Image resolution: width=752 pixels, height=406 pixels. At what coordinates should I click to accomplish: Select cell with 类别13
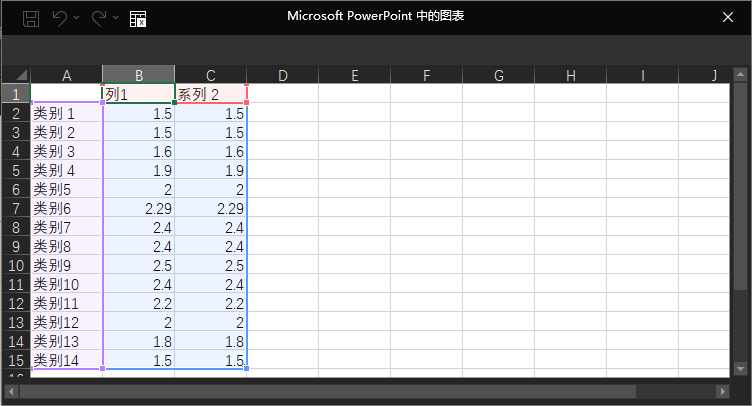67,341
